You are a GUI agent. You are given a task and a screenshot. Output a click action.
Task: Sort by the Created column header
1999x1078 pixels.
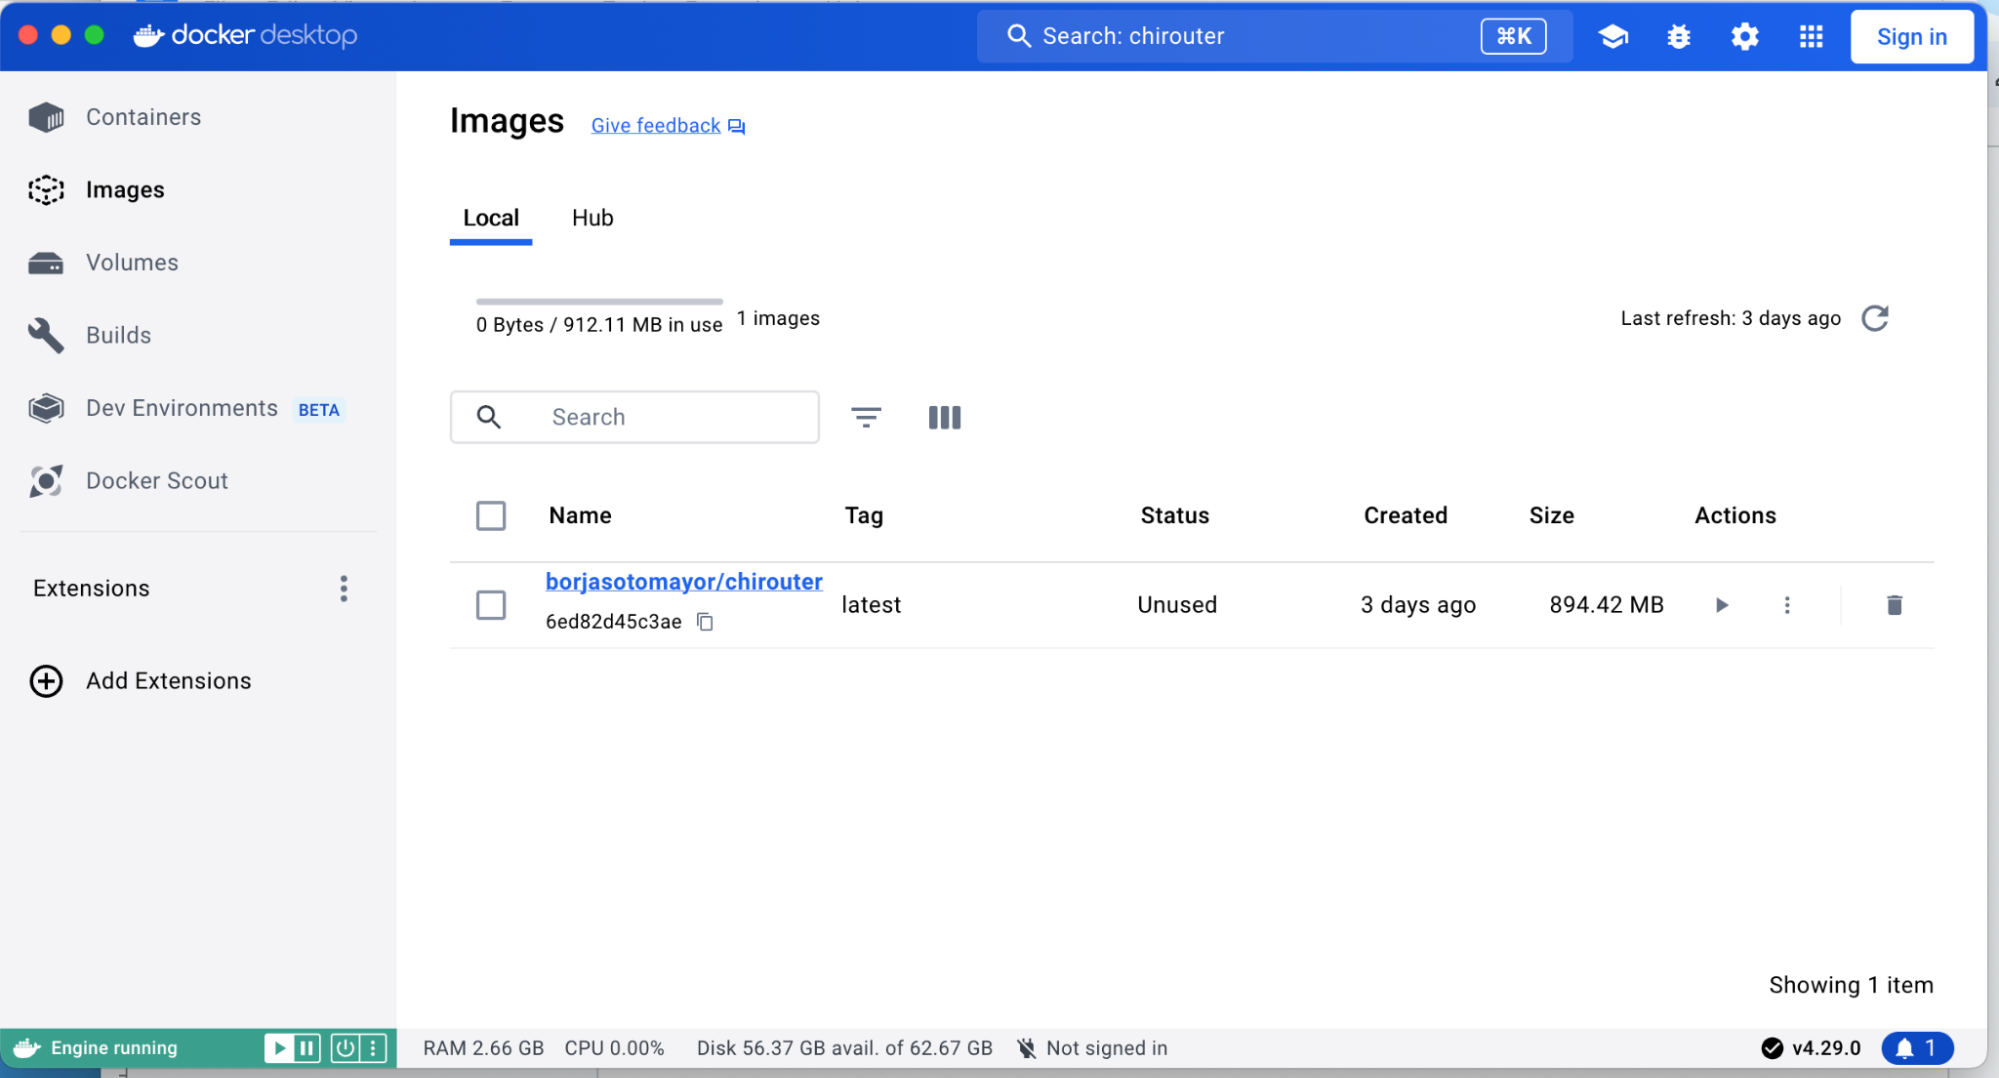pos(1405,516)
